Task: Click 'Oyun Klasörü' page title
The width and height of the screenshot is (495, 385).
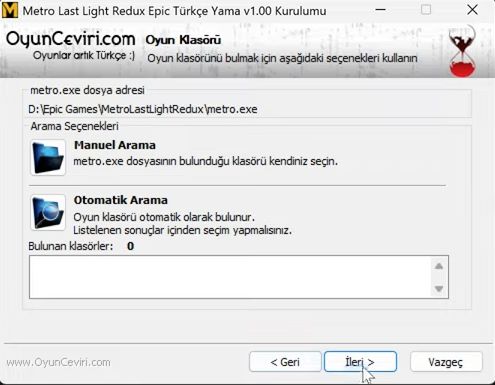Action: (x=183, y=40)
